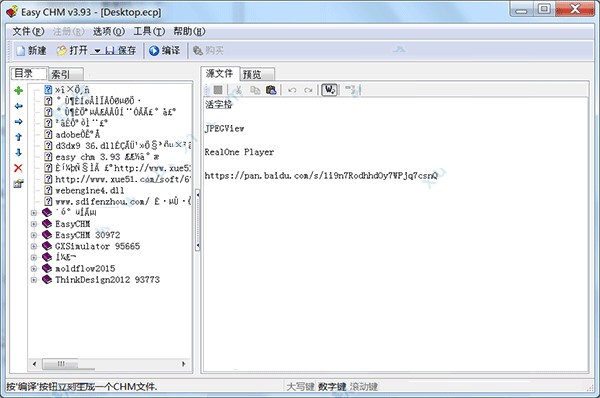Screen dimensions: 600x398
Task: Select tree item starting with http://www.xue51.com/soft
Action: click(122, 179)
